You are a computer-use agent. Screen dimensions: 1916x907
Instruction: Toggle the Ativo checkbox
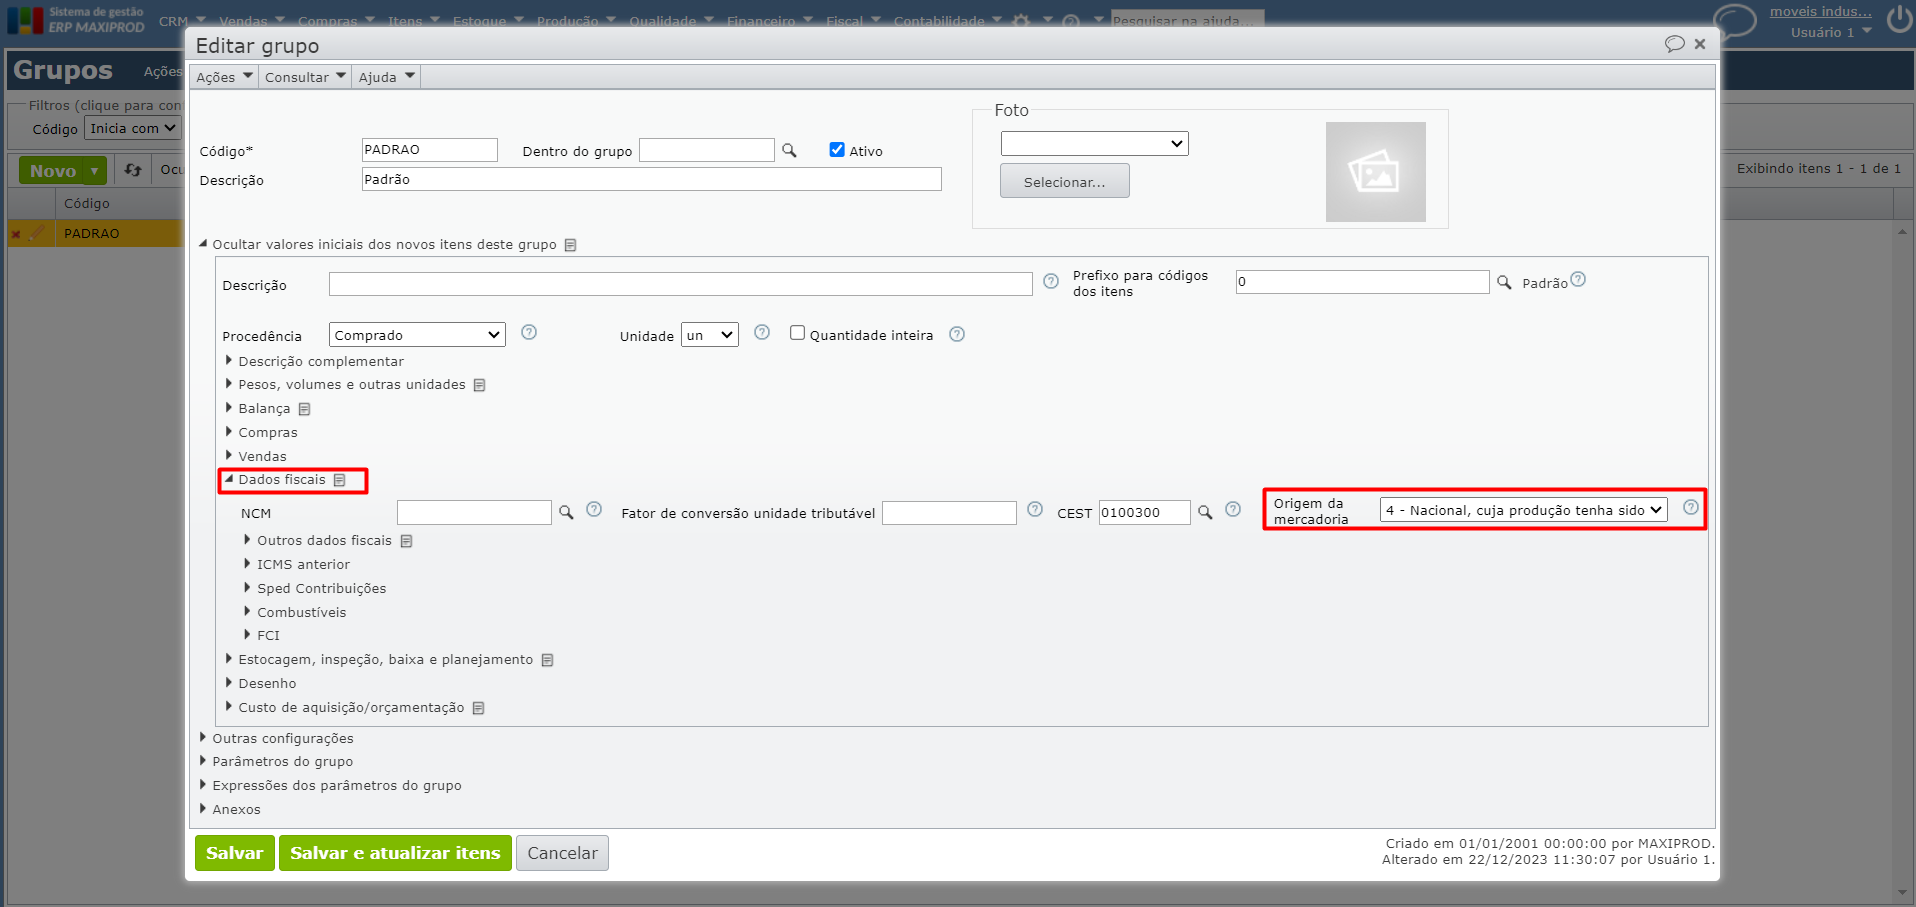[x=837, y=150]
